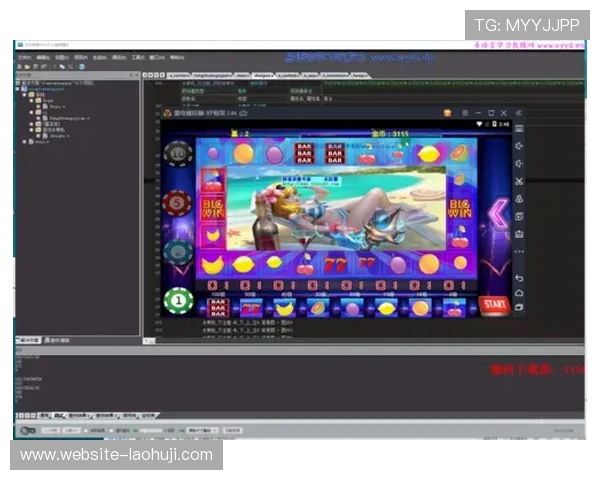Switch to the rightmost open editor file tab
Image resolution: width=600 pixels, height=480 pixels.
coord(358,74)
